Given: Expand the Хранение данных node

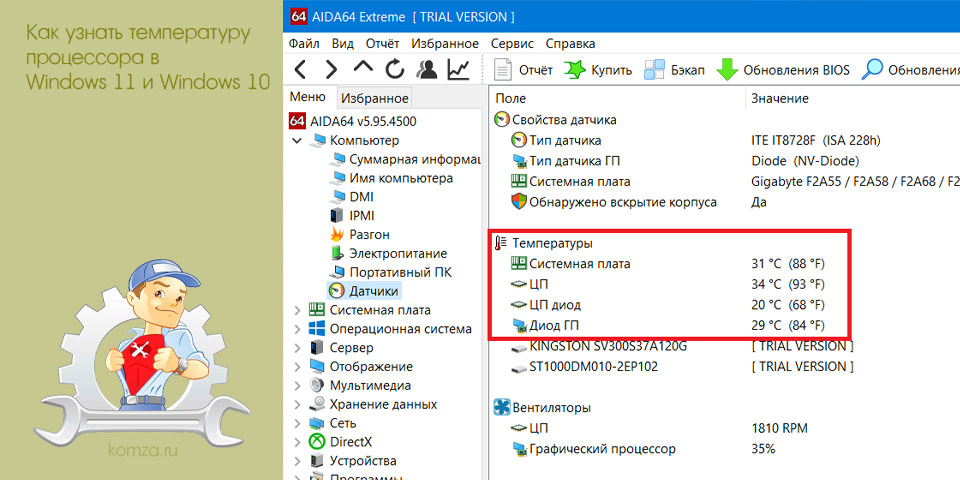Looking at the screenshot, I should (297, 405).
